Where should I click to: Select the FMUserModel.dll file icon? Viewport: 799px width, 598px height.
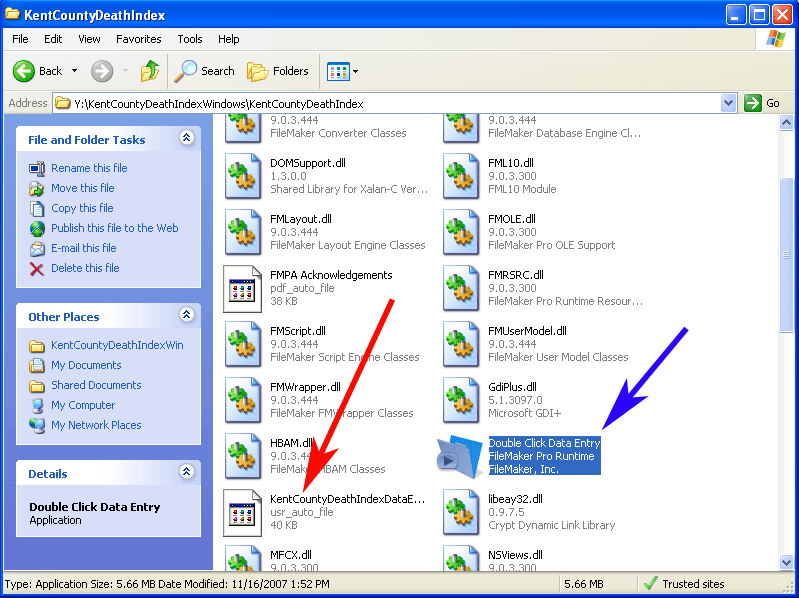click(461, 344)
